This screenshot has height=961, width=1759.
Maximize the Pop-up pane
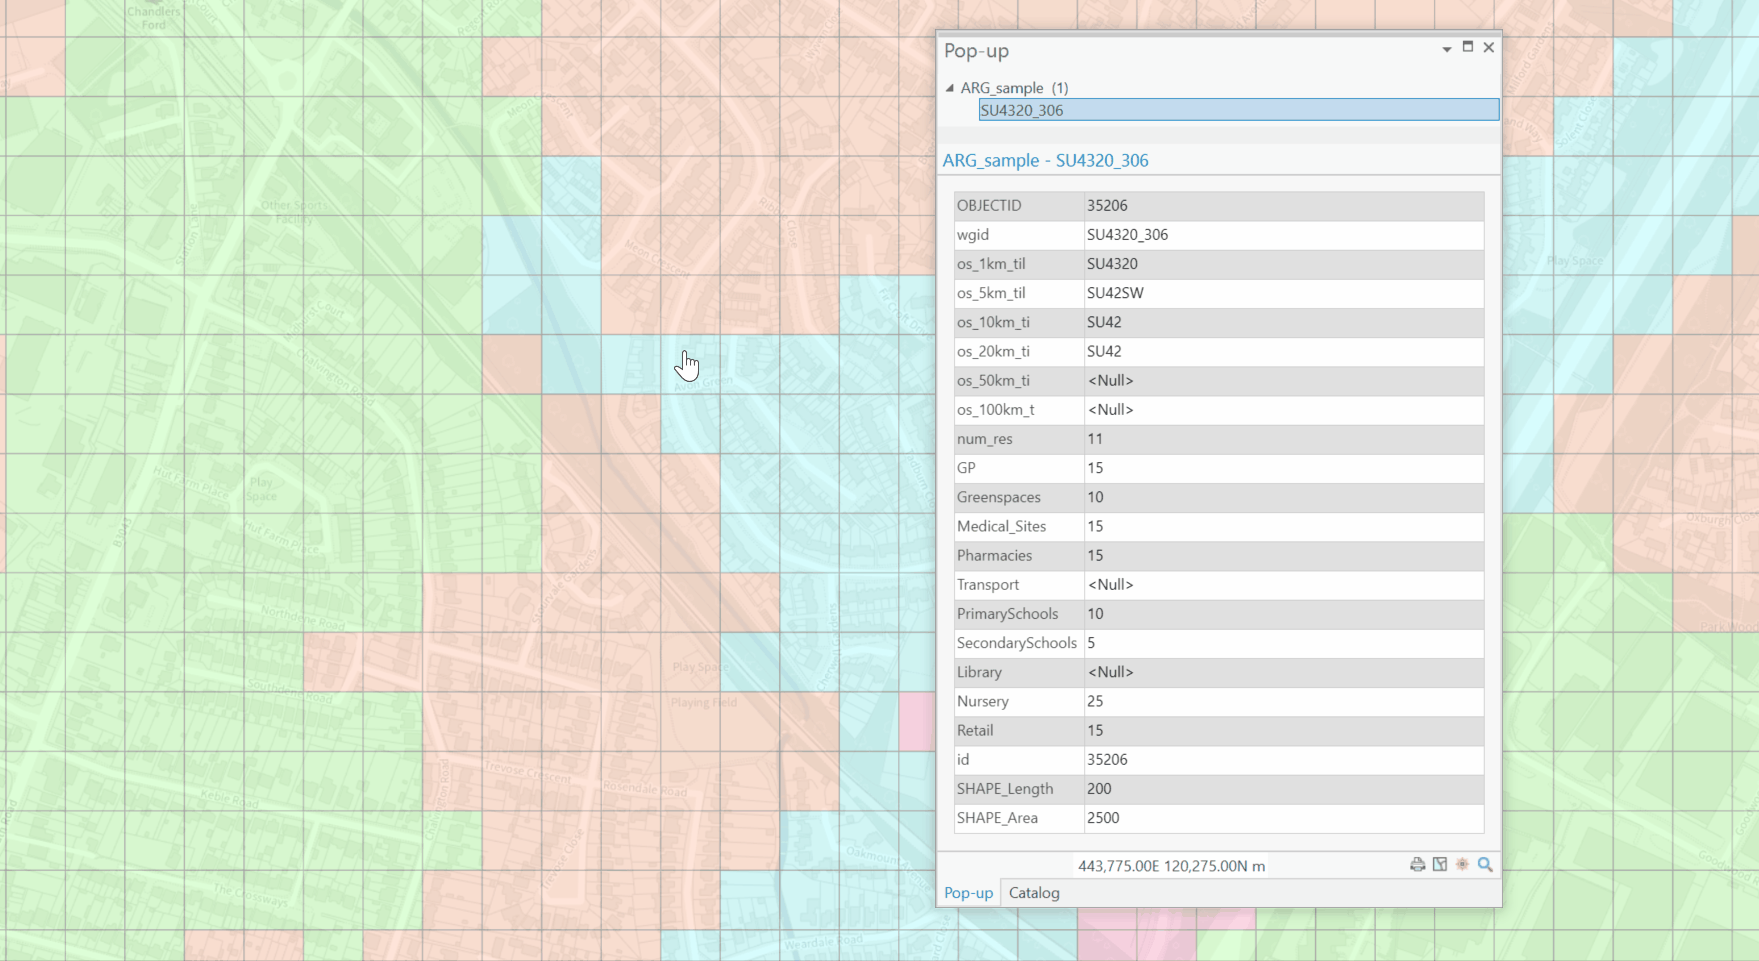1468,47
